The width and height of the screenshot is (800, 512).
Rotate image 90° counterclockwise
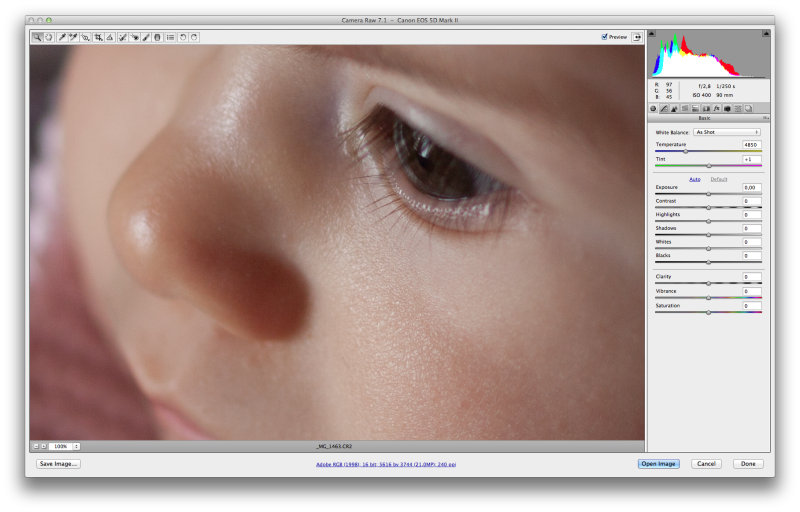pyautogui.click(x=183, y=37)
